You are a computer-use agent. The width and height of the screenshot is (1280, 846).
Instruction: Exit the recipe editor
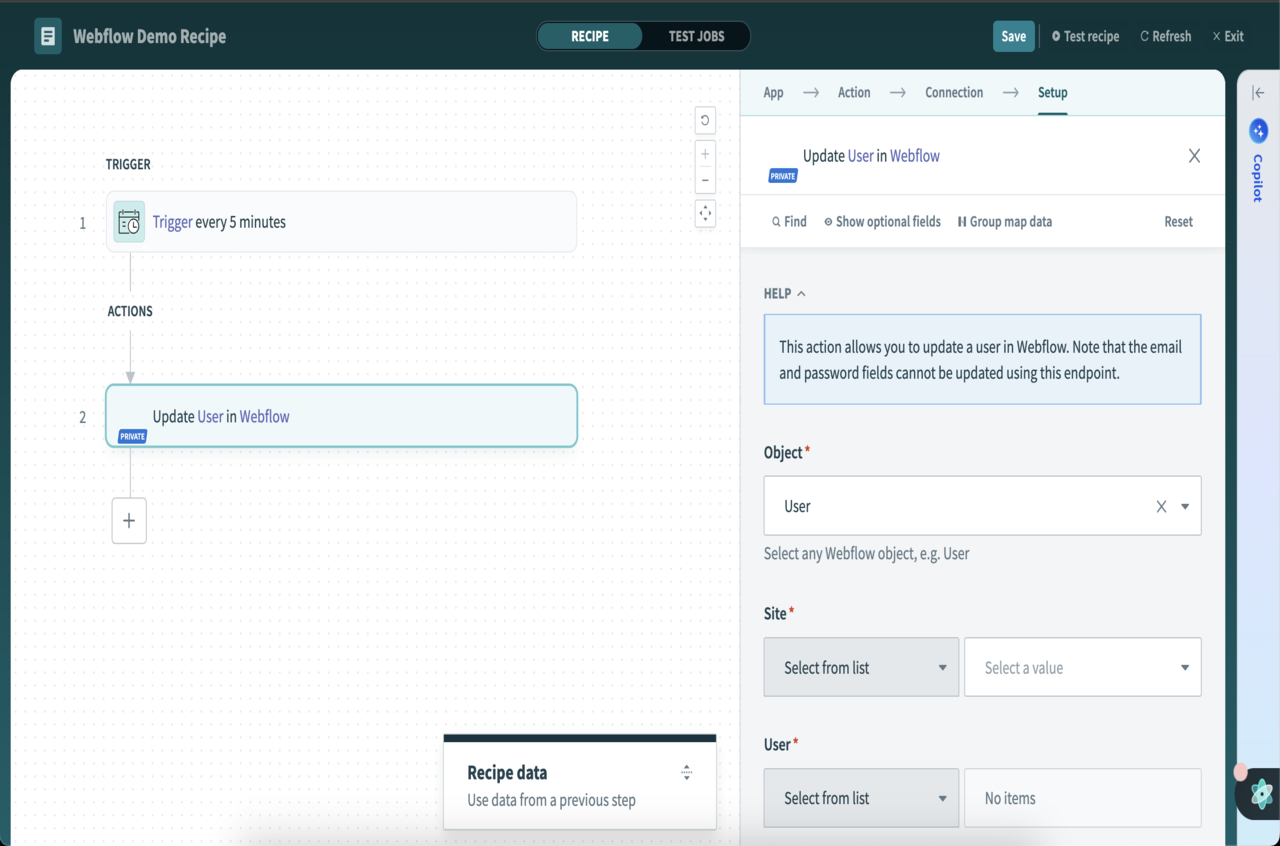[1228, 36]
